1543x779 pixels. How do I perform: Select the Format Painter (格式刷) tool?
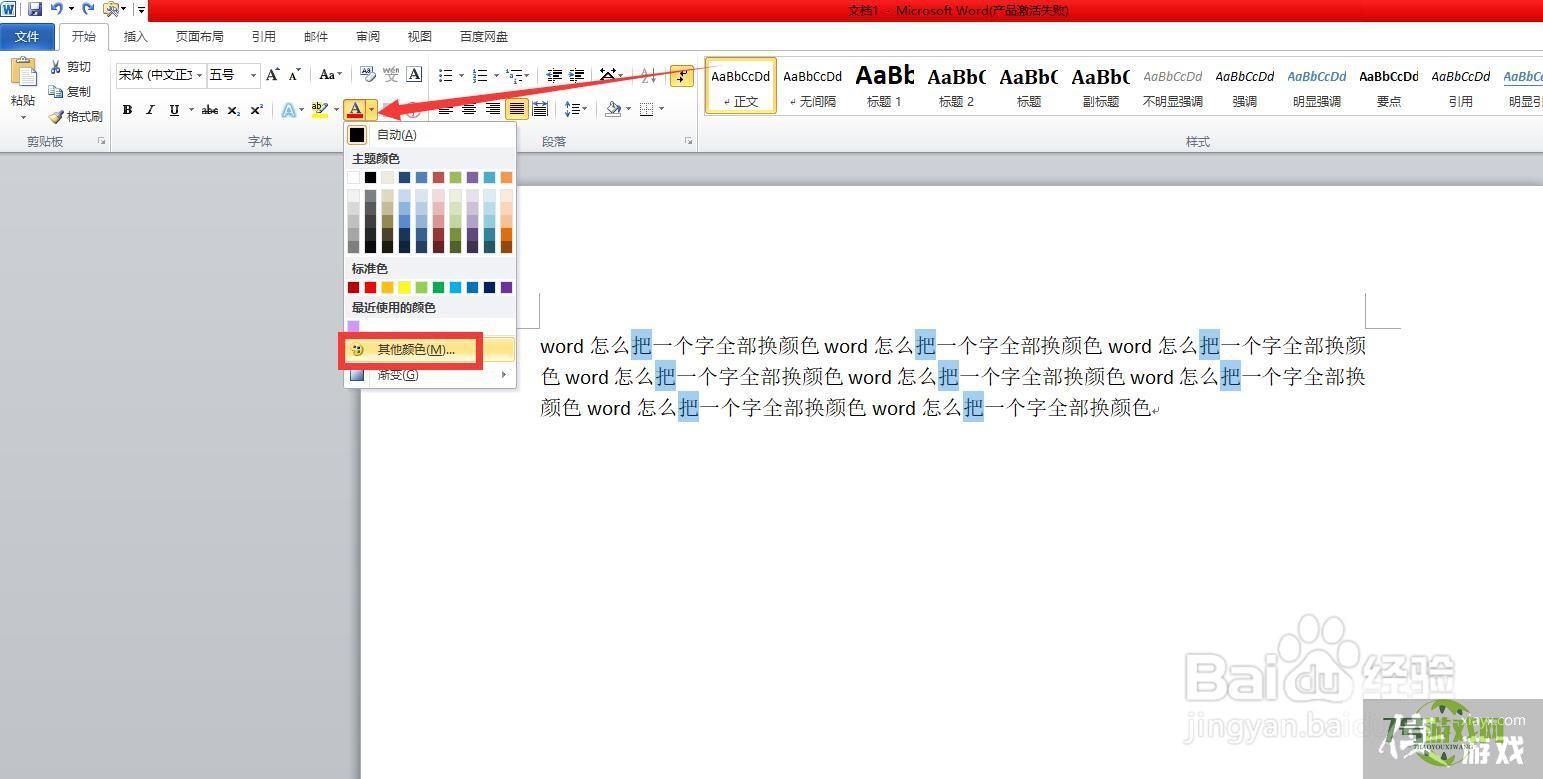coord(76,116)
